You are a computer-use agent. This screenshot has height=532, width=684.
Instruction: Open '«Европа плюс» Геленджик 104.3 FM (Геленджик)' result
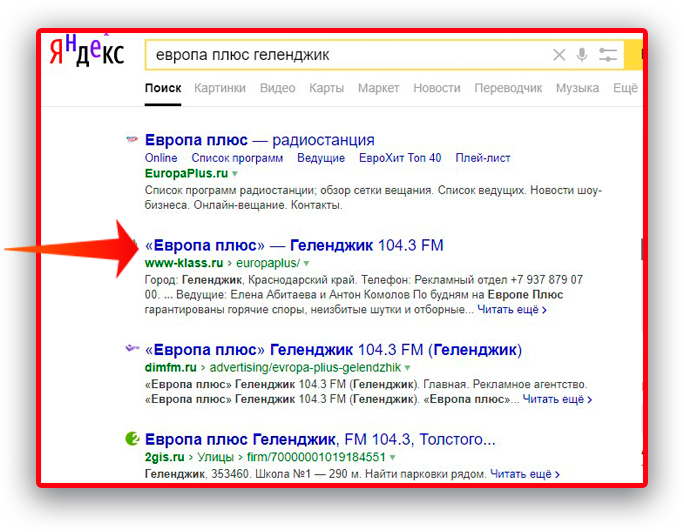(333, 350)
